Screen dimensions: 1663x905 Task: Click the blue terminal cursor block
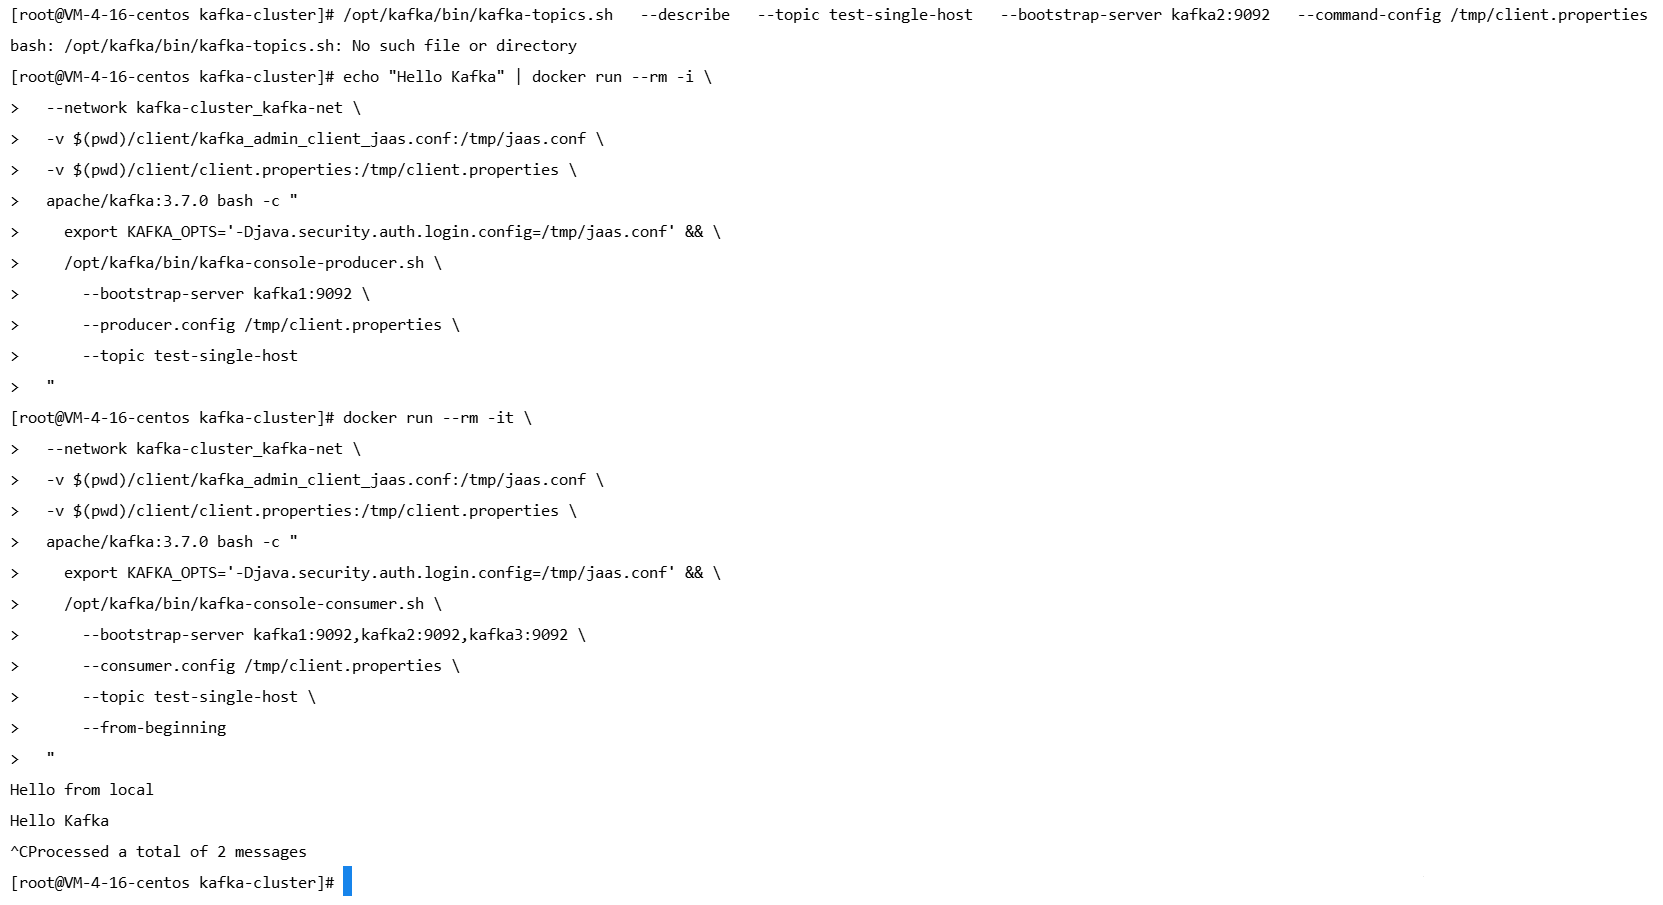coord(347,882)
